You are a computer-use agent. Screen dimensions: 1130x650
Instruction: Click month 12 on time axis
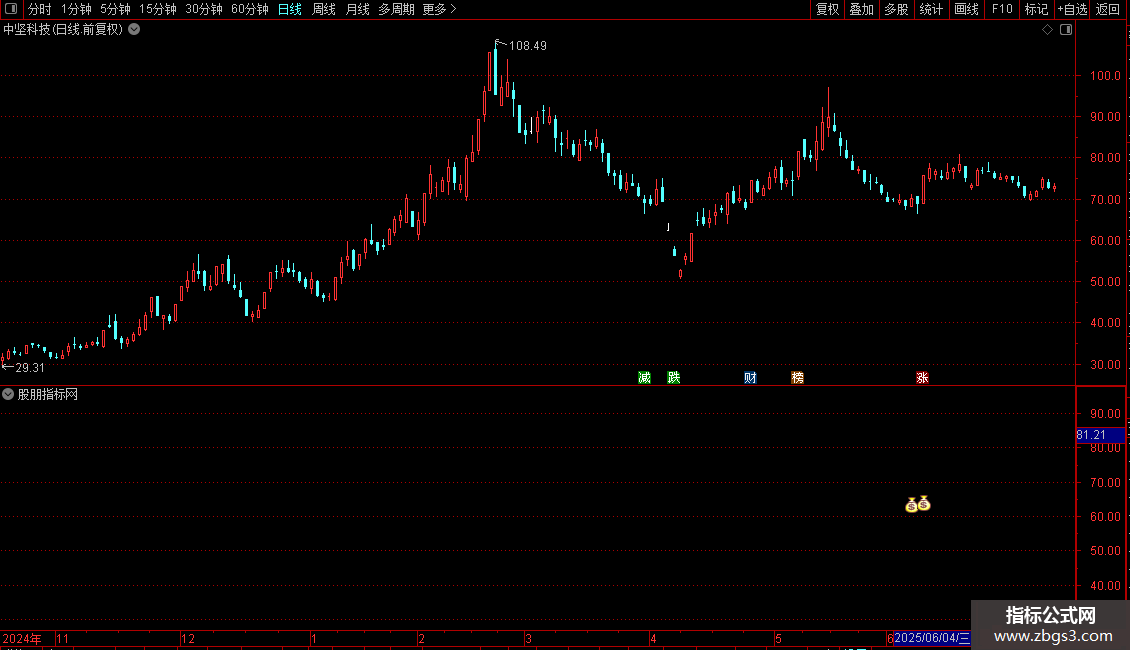pyautogui.click(x=188, y=638)
